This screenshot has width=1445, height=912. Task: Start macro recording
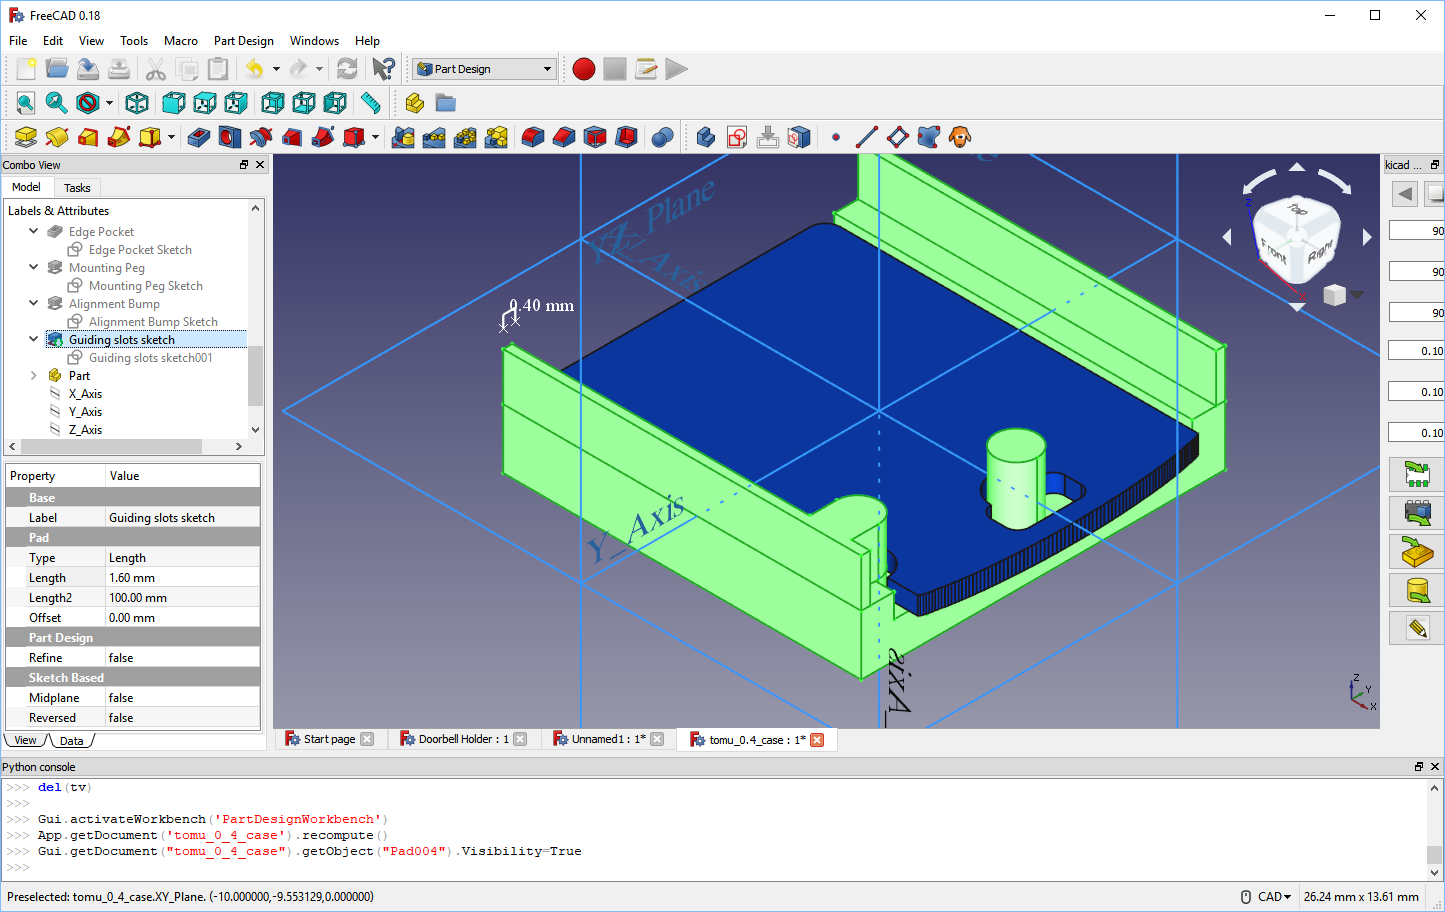[x=583, y=69]
